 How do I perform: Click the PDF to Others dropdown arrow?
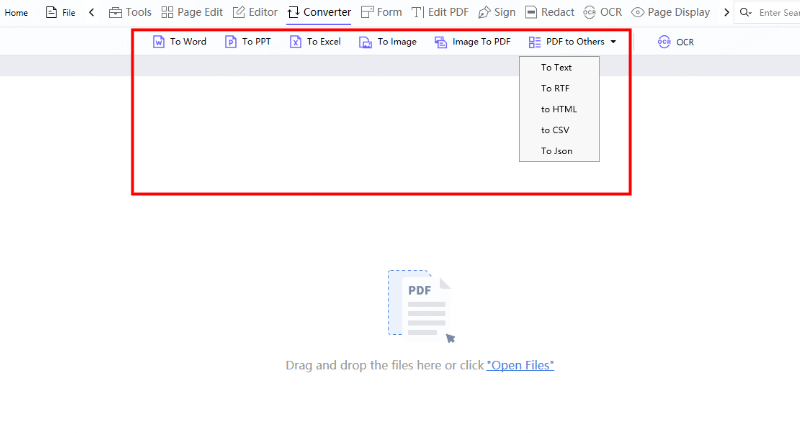pyautogui.click(x=613, y=42)
